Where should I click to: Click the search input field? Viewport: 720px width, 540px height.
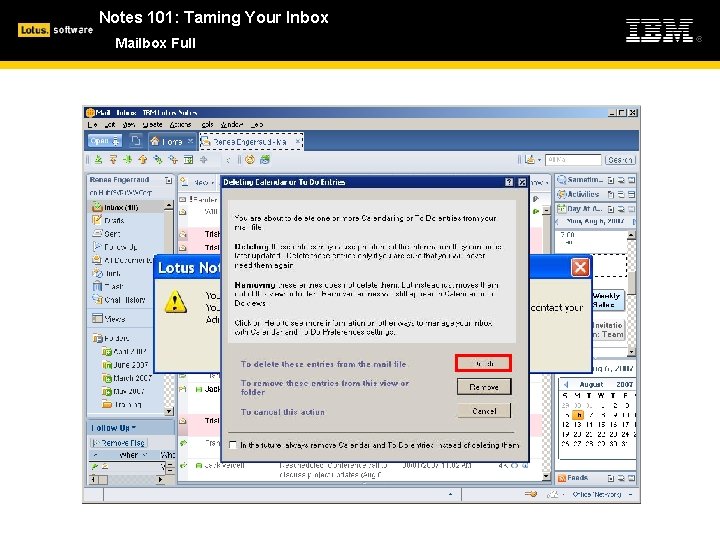pos(573,160)
